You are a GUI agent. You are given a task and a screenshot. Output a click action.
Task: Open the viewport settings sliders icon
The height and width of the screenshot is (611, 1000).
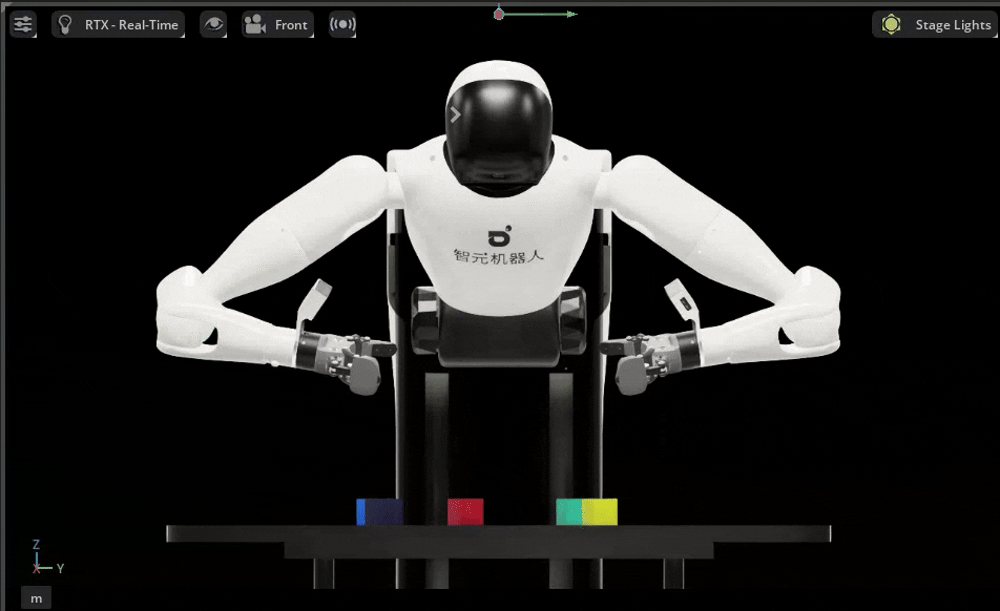[x=23, y=25]
